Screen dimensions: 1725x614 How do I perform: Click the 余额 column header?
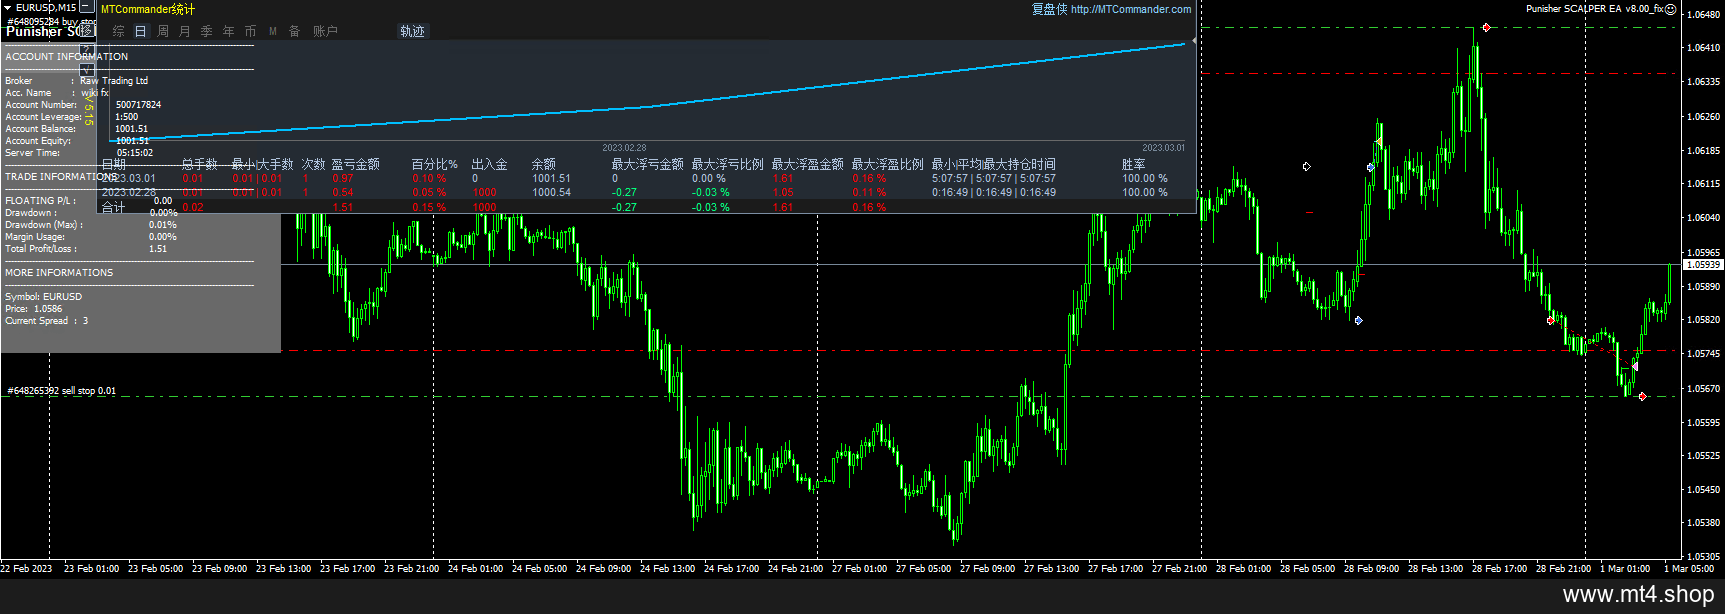point(544,164)
